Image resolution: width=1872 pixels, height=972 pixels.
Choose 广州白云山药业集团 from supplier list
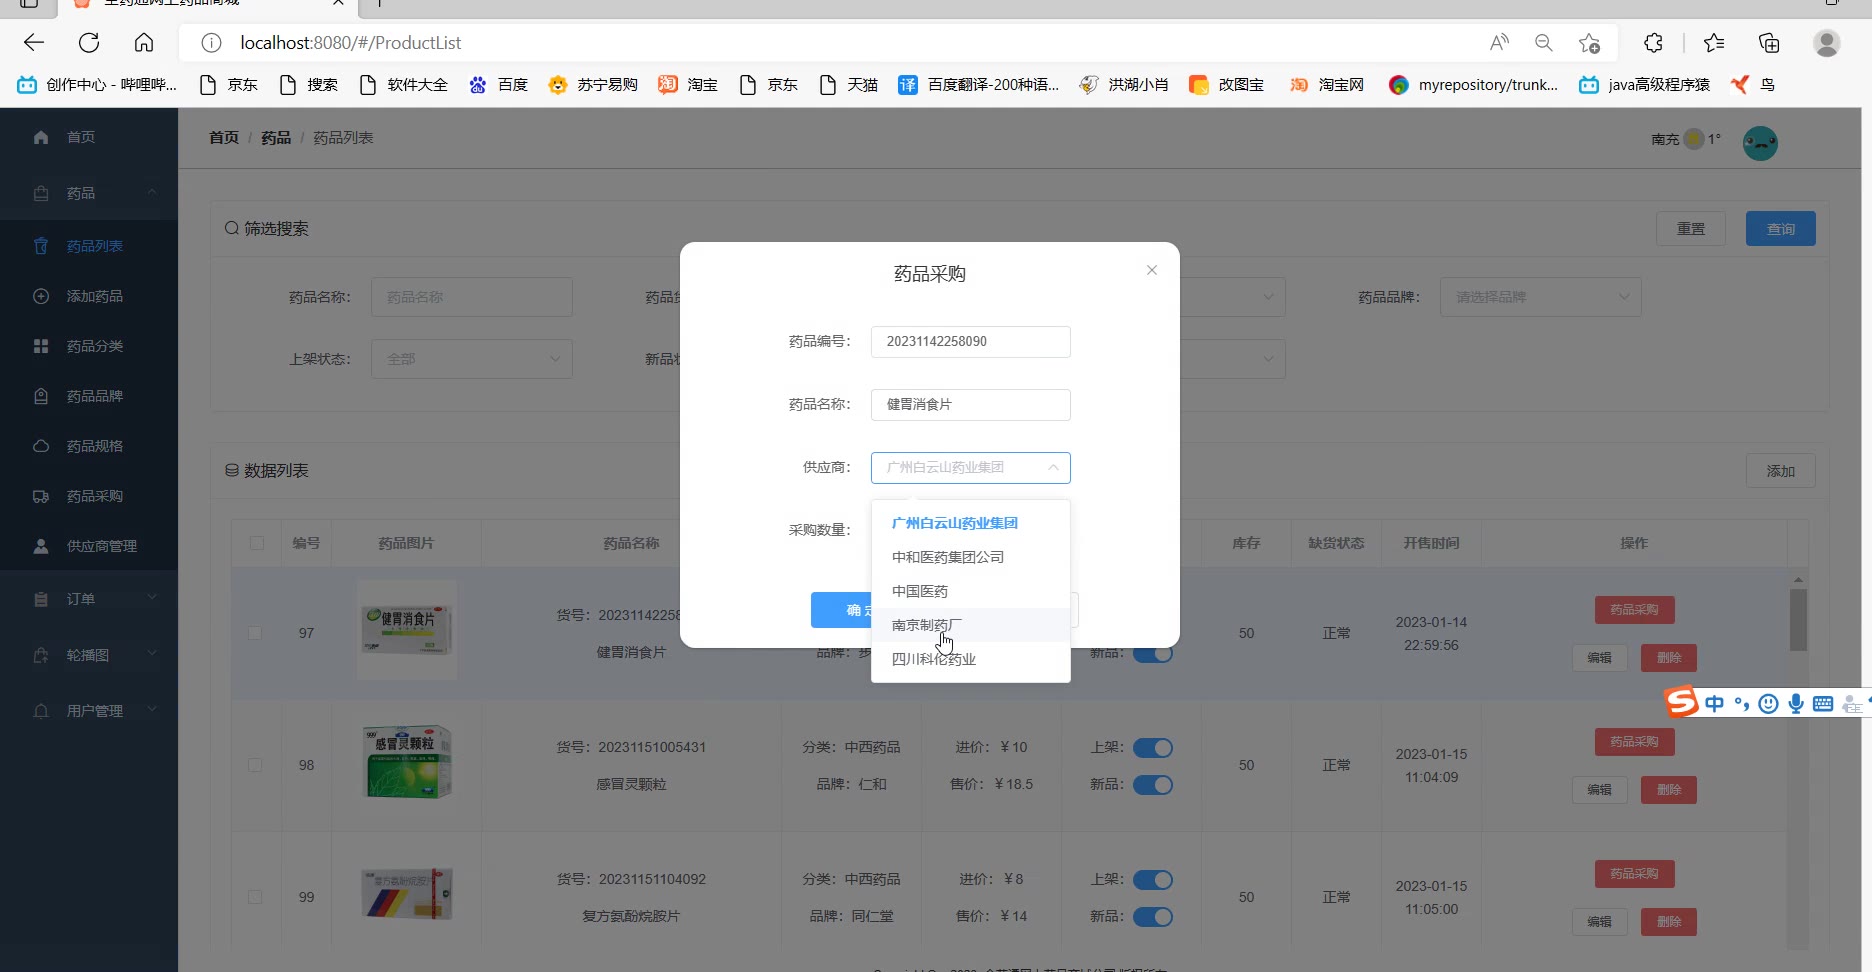pos(971,523)
